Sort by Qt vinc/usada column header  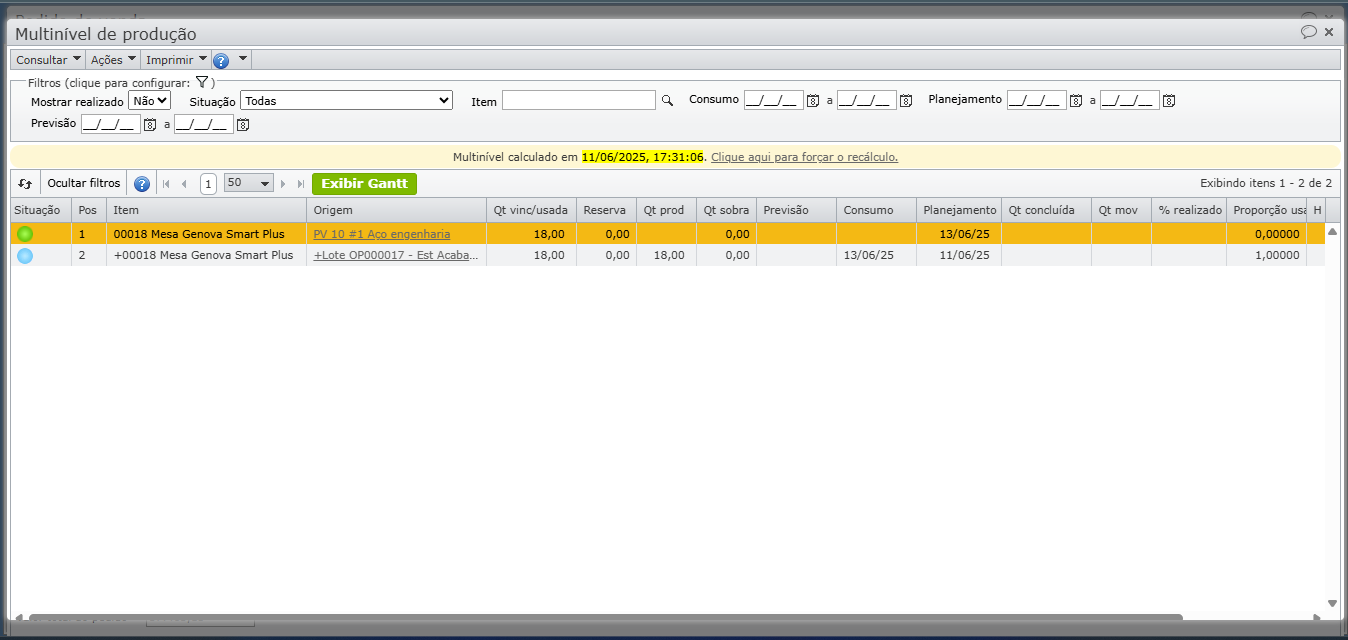coord(531,210)
